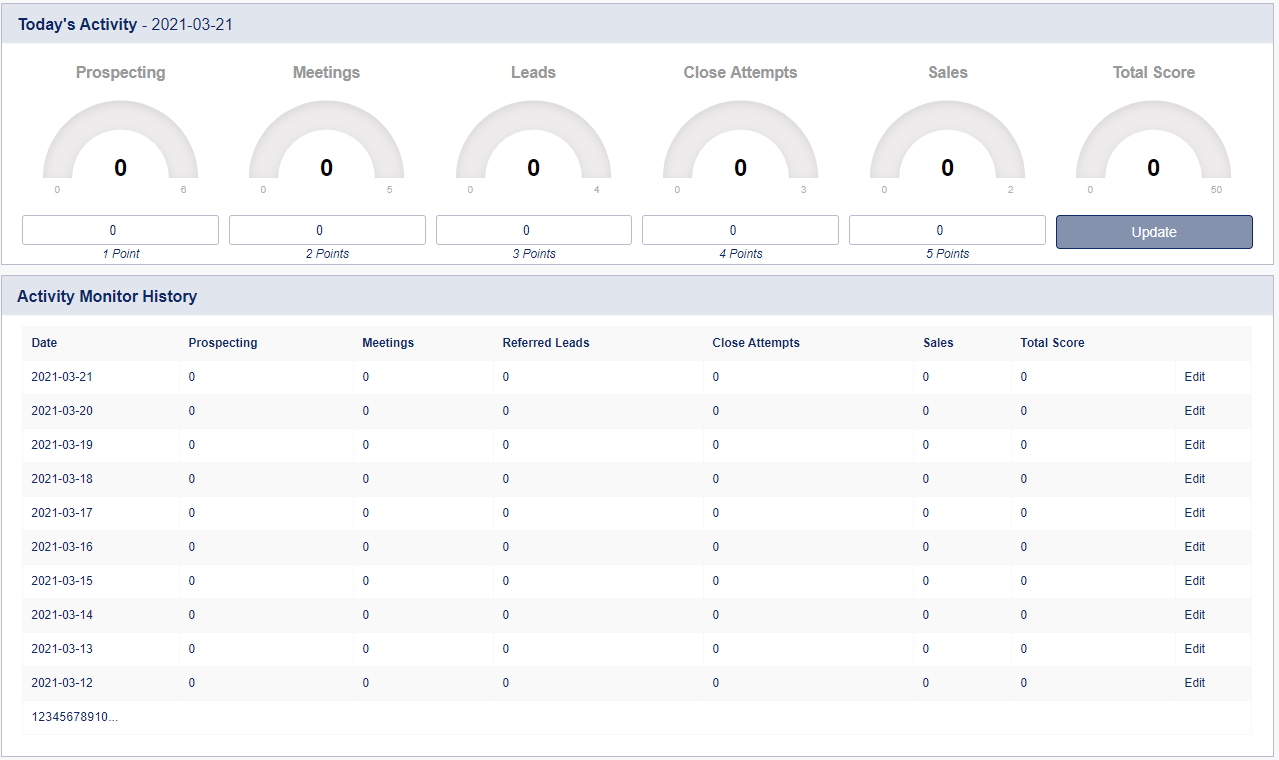Image resolution: width=1279 pixels, height=760 pixels.
Task: Focus the Meetings count input field
Action: [326, 230]
